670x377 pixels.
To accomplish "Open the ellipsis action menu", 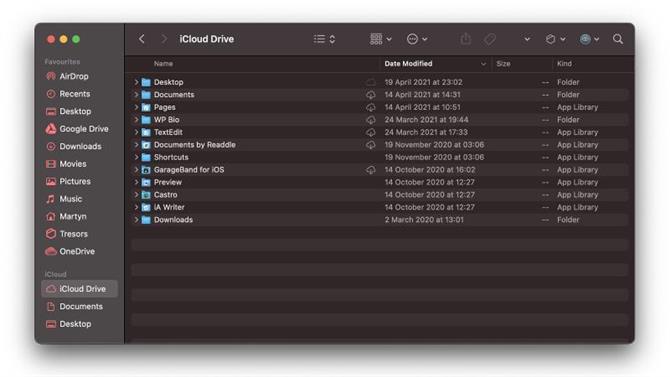I will point(417,39).
